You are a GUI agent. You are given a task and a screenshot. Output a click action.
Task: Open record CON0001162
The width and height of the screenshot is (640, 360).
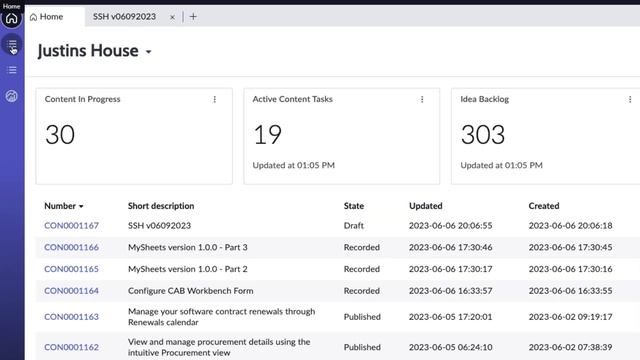point(71,347)
